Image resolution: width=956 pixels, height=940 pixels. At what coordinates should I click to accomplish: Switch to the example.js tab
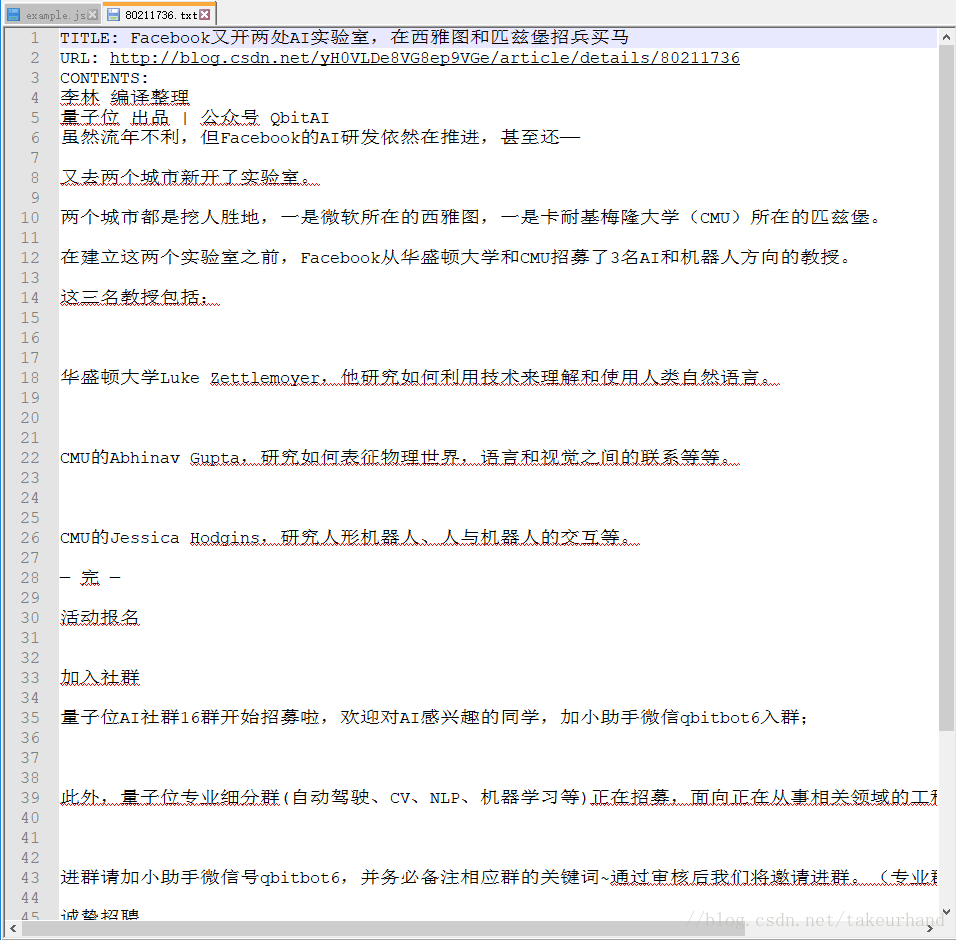click(x=51, y=15)
